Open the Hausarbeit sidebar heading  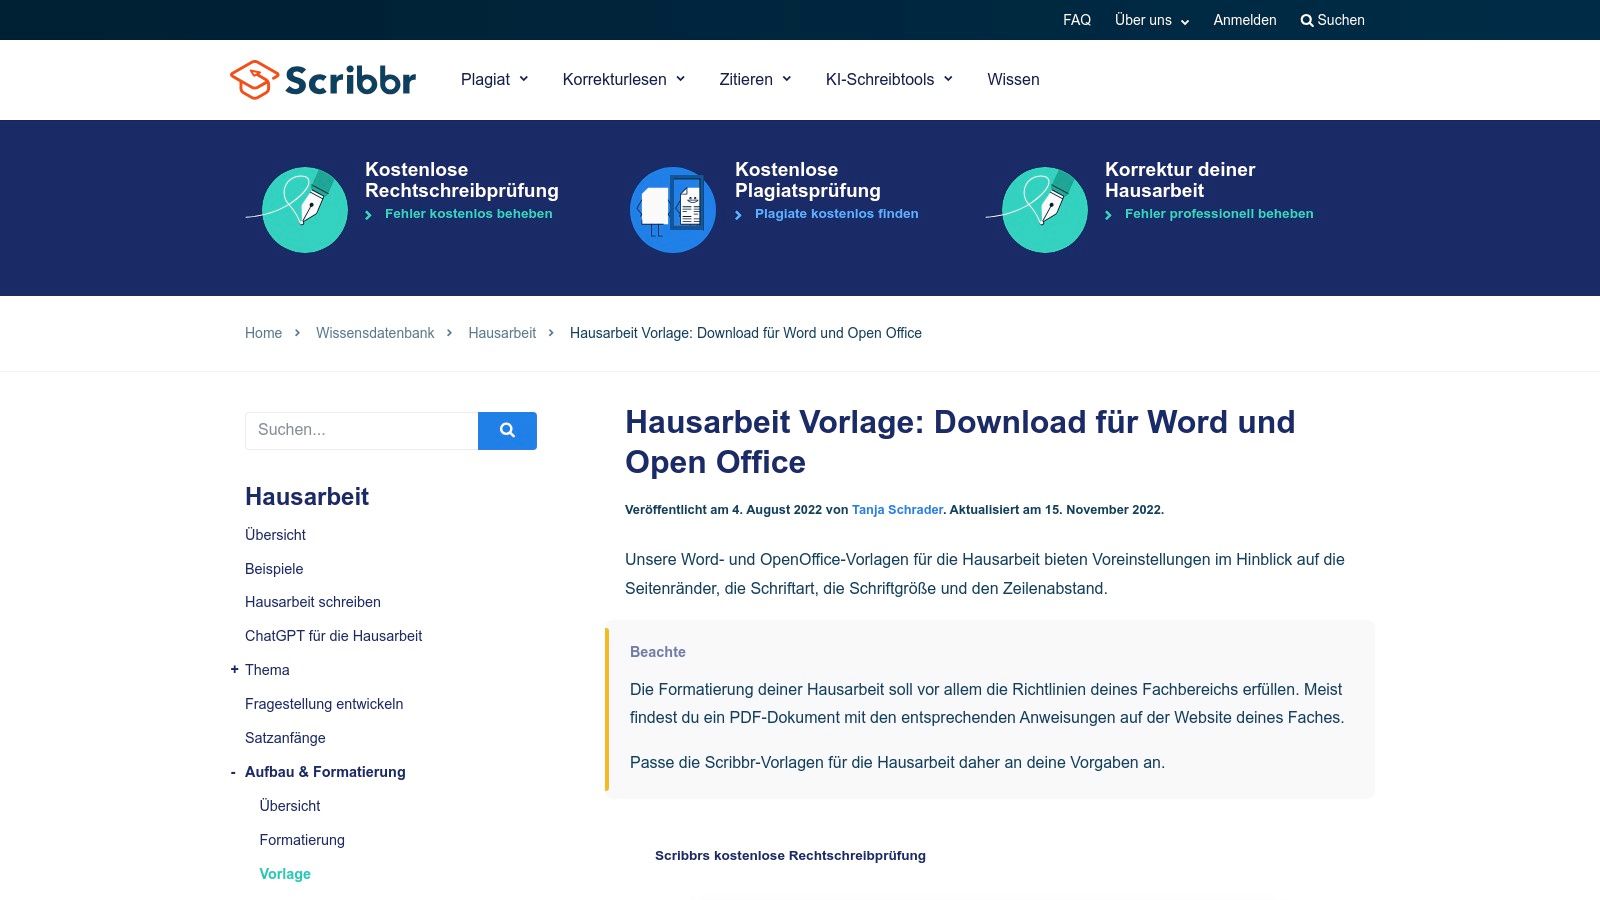[x=307, y=497]
